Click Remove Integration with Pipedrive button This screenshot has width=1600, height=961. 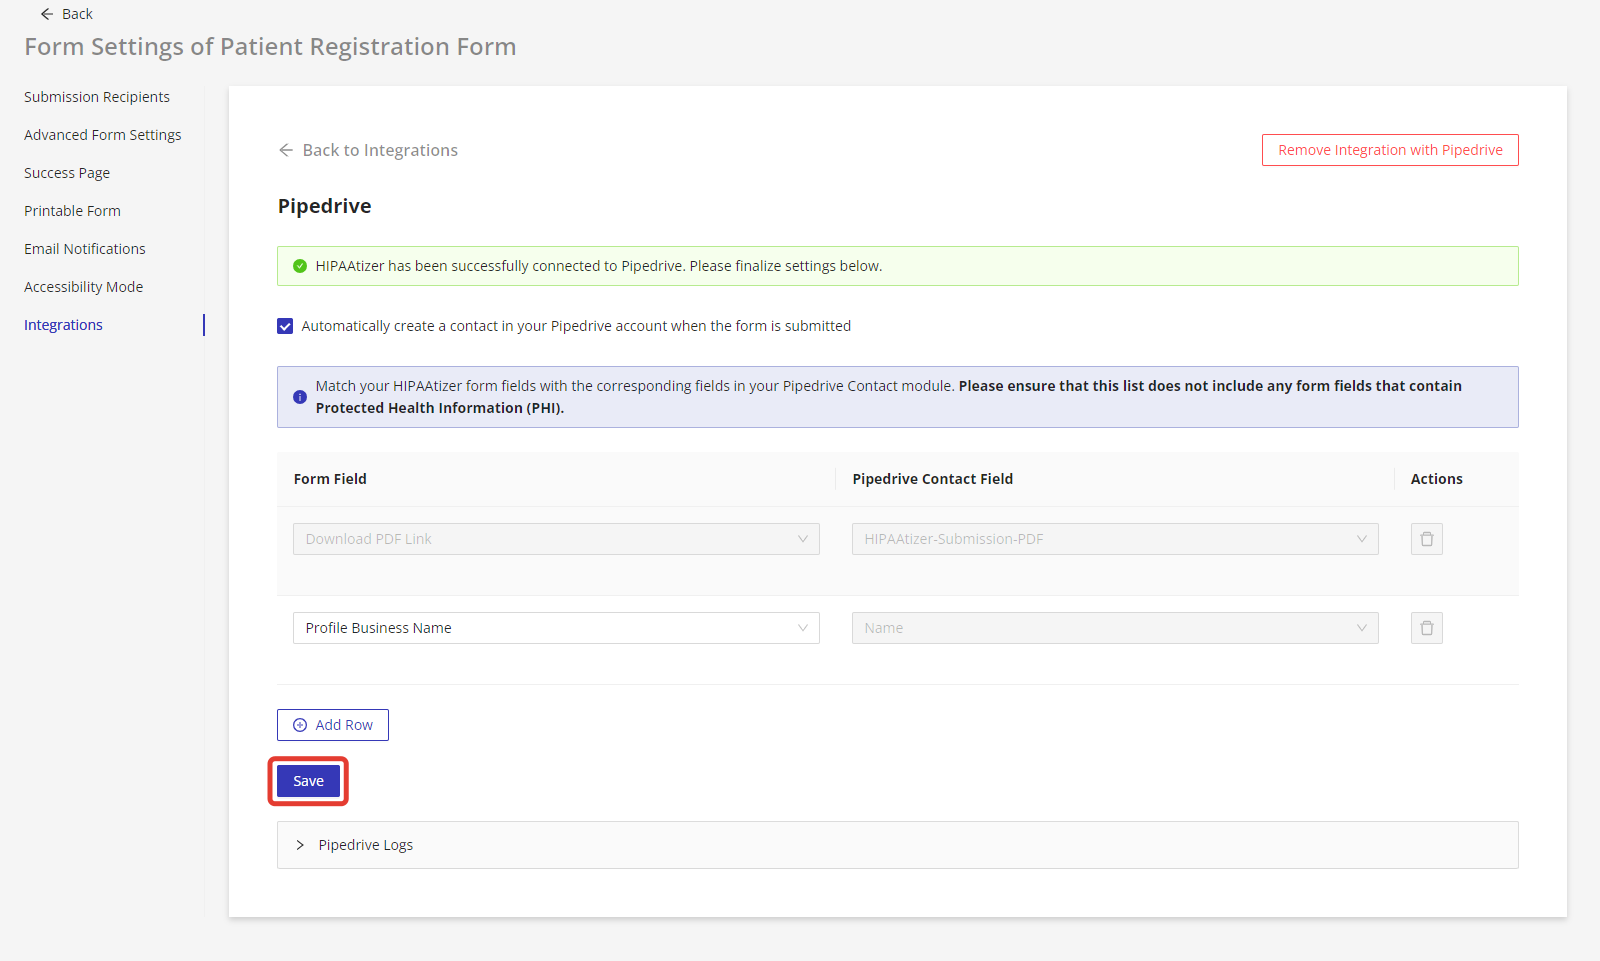pos(1389,150)
